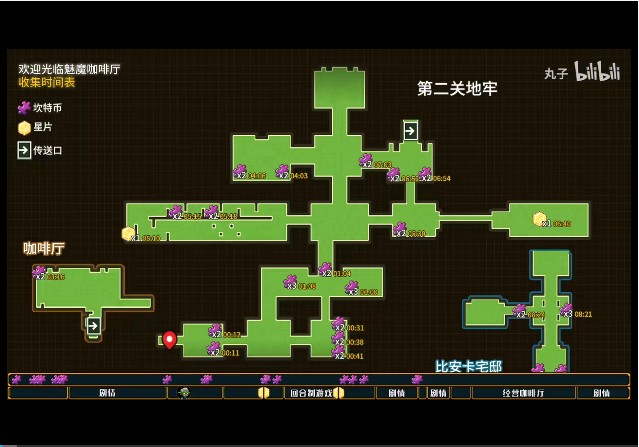Viewport: 639px width, 447px height.
Task: Select the coin marker timed 04:03
Action: [x=282, y=171]
